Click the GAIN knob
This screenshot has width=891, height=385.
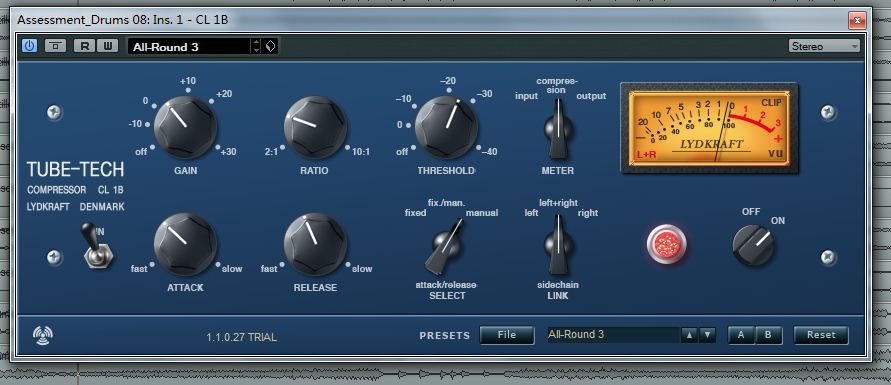[x=185, y=127]
